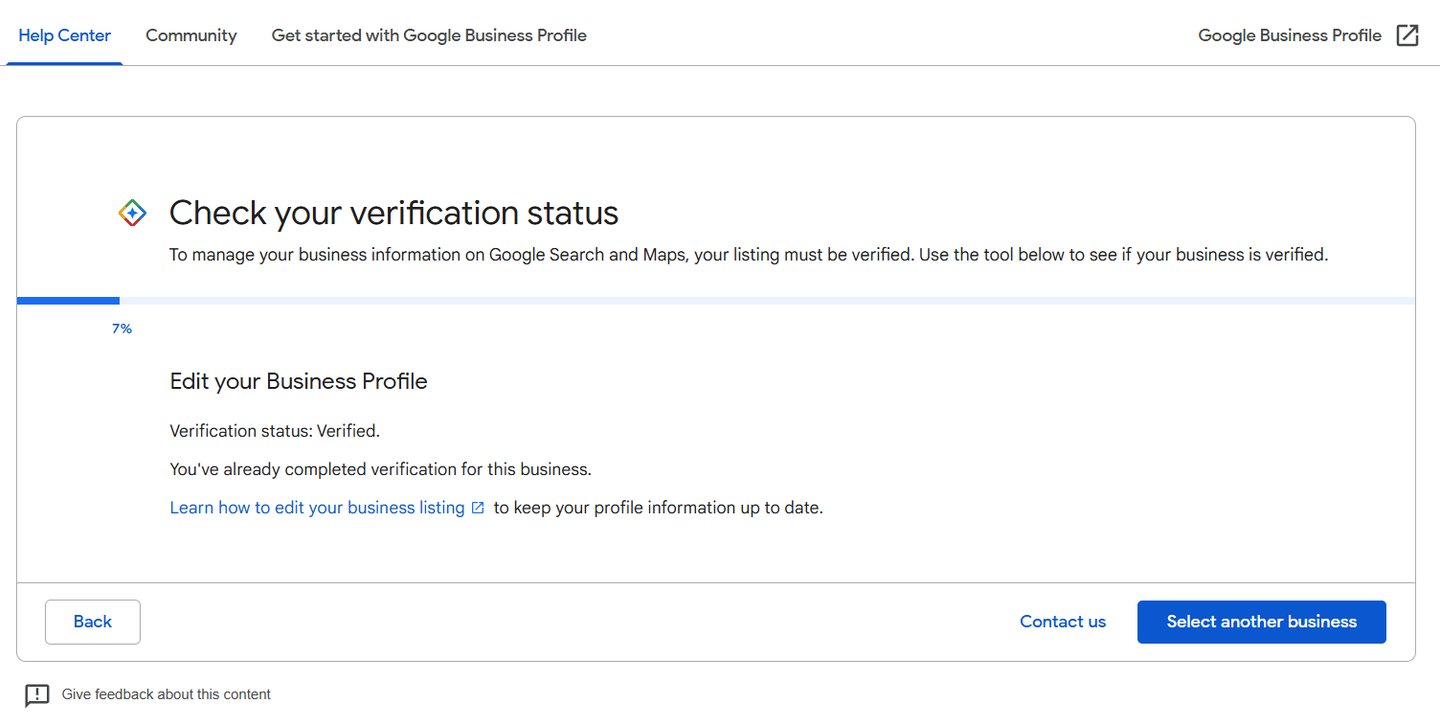Open the Community tab
Screen dimensions: 1440x726
191,35
